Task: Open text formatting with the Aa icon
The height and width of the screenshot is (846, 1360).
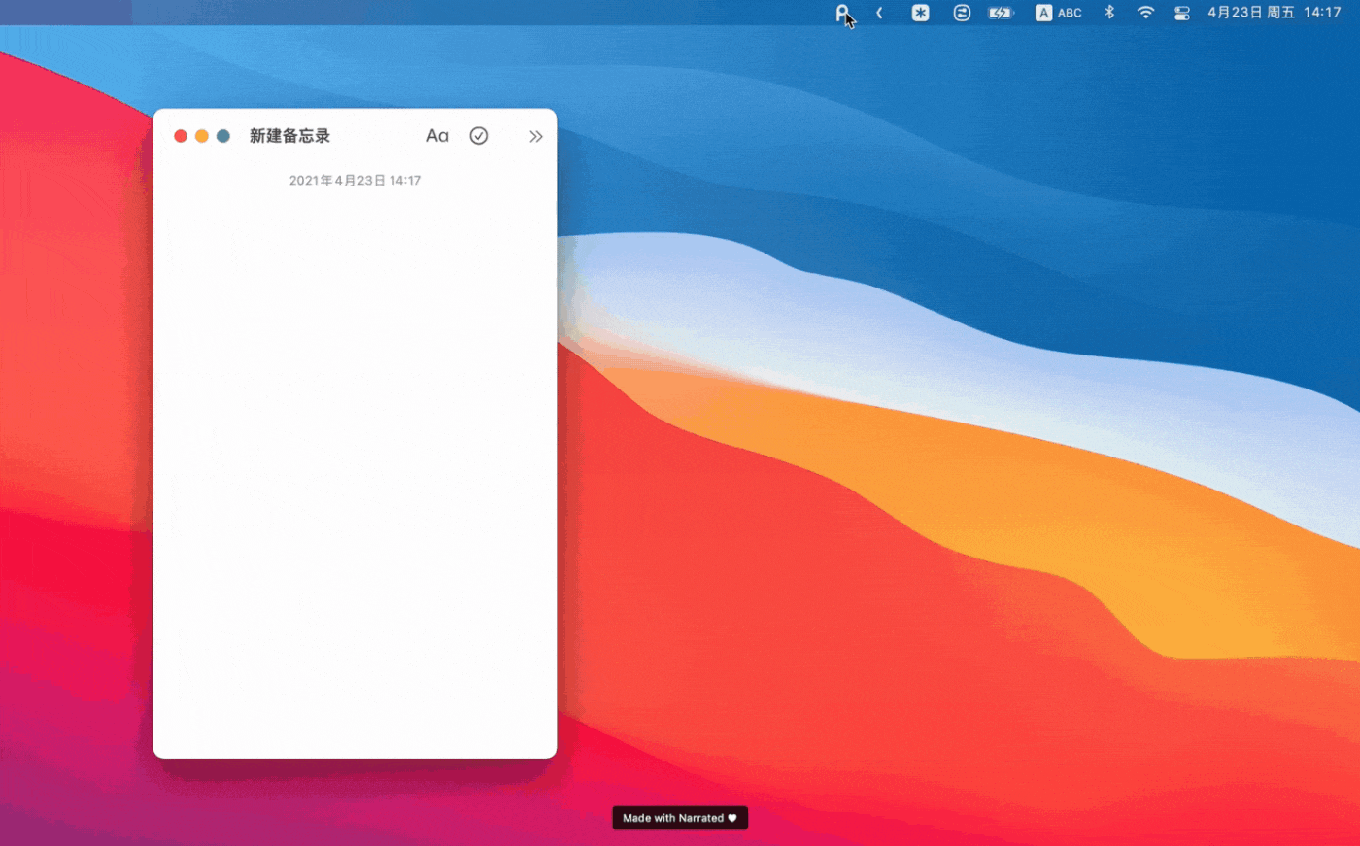Action: (437, 135)
